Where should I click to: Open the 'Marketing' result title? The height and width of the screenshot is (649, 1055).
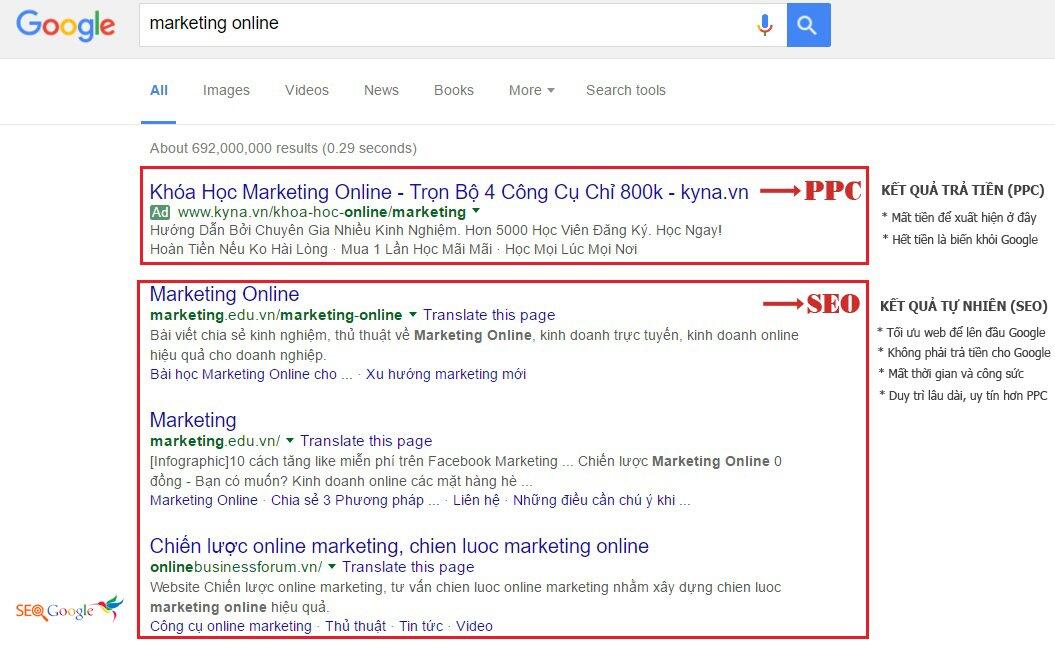tap(193, 420)
